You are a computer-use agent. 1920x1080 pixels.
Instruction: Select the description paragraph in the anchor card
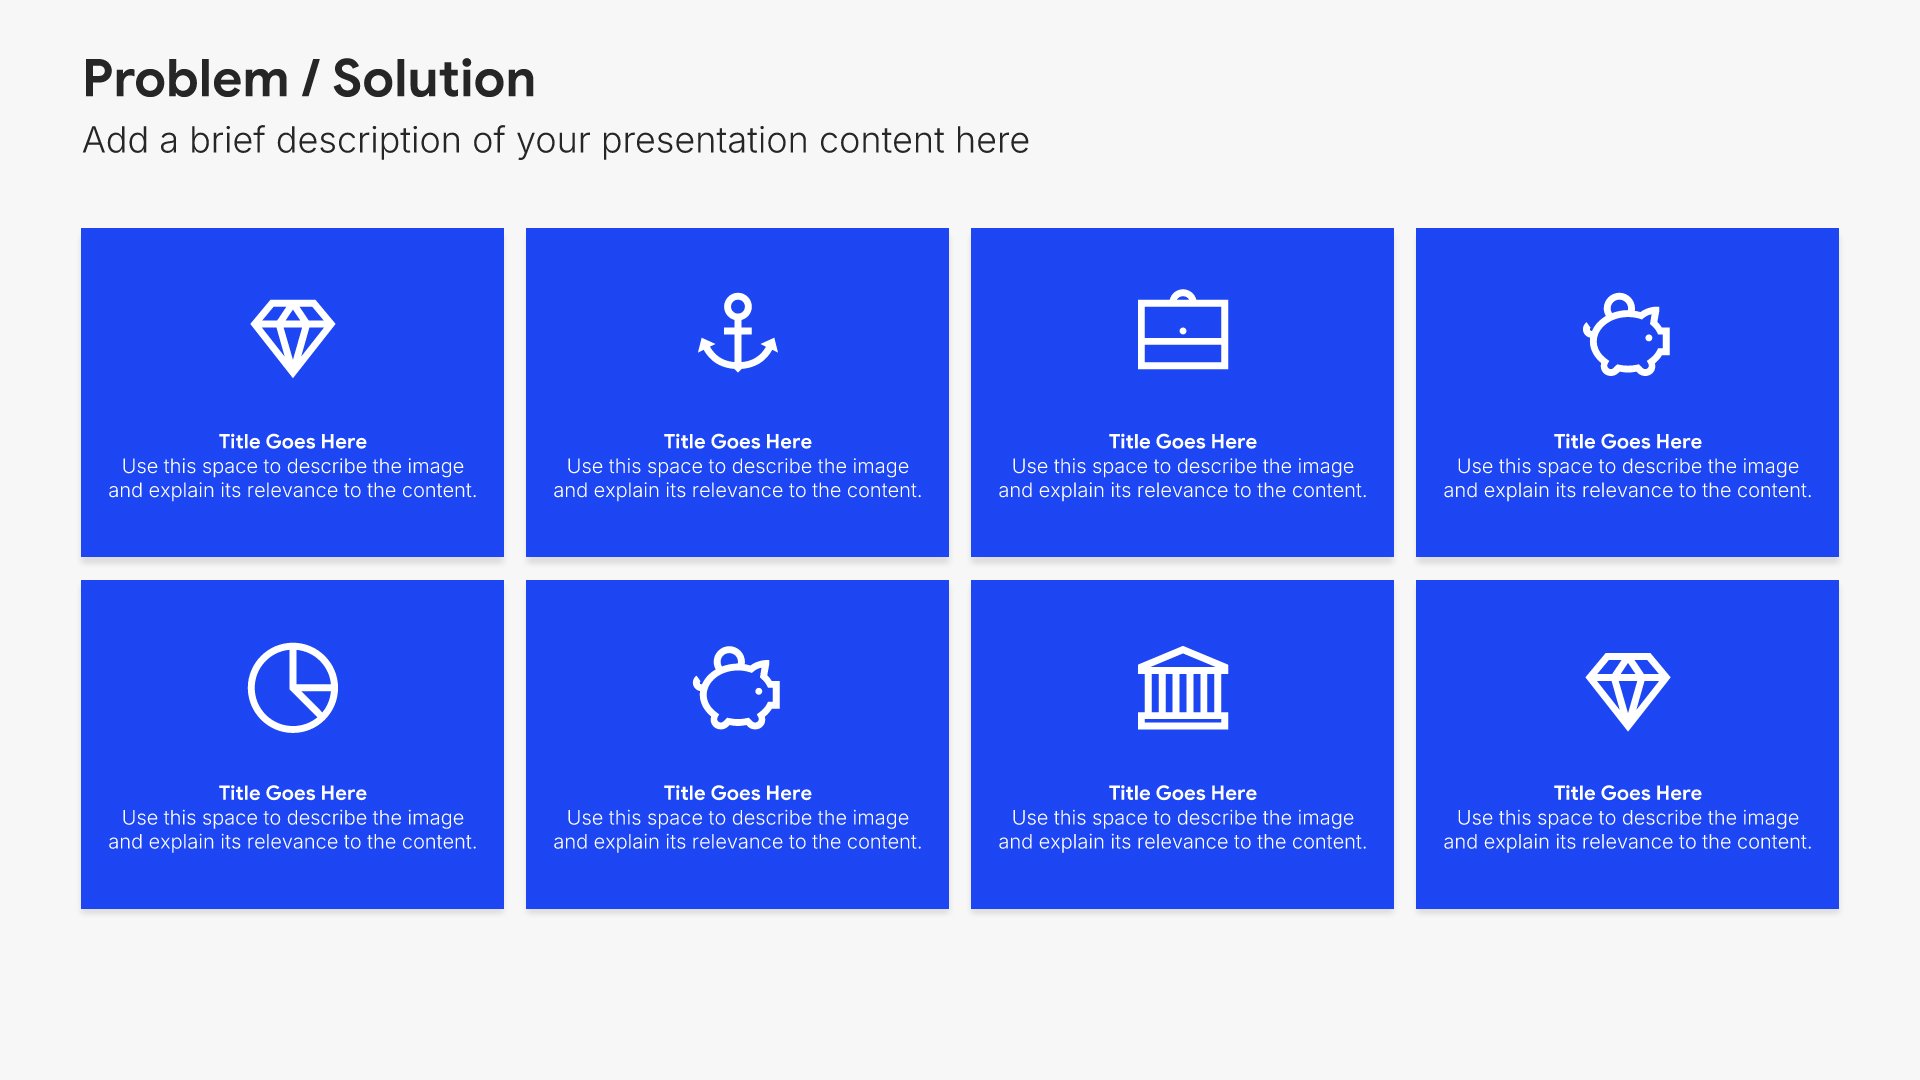738,479
